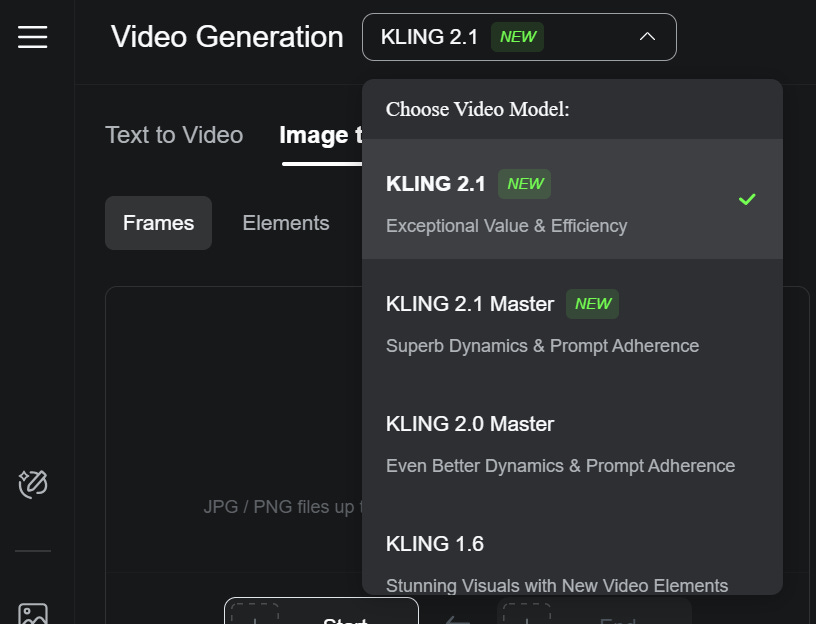Click 'Exceptional Value & Efficiency' description
816x624 pixels.
[x=506, y=226]
